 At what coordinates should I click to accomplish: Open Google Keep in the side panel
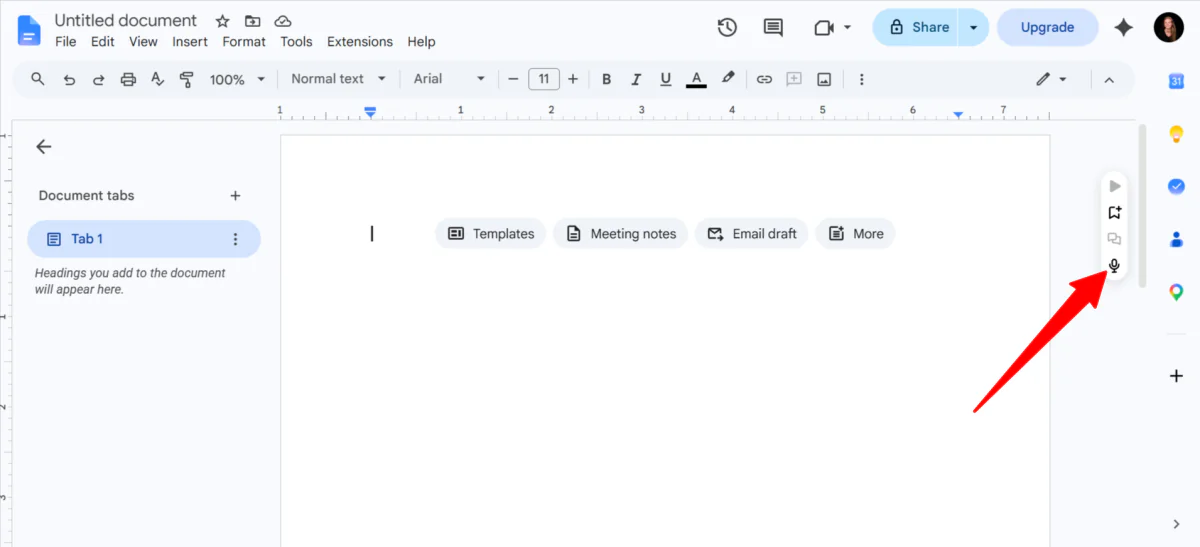[x=1176, y=133]
